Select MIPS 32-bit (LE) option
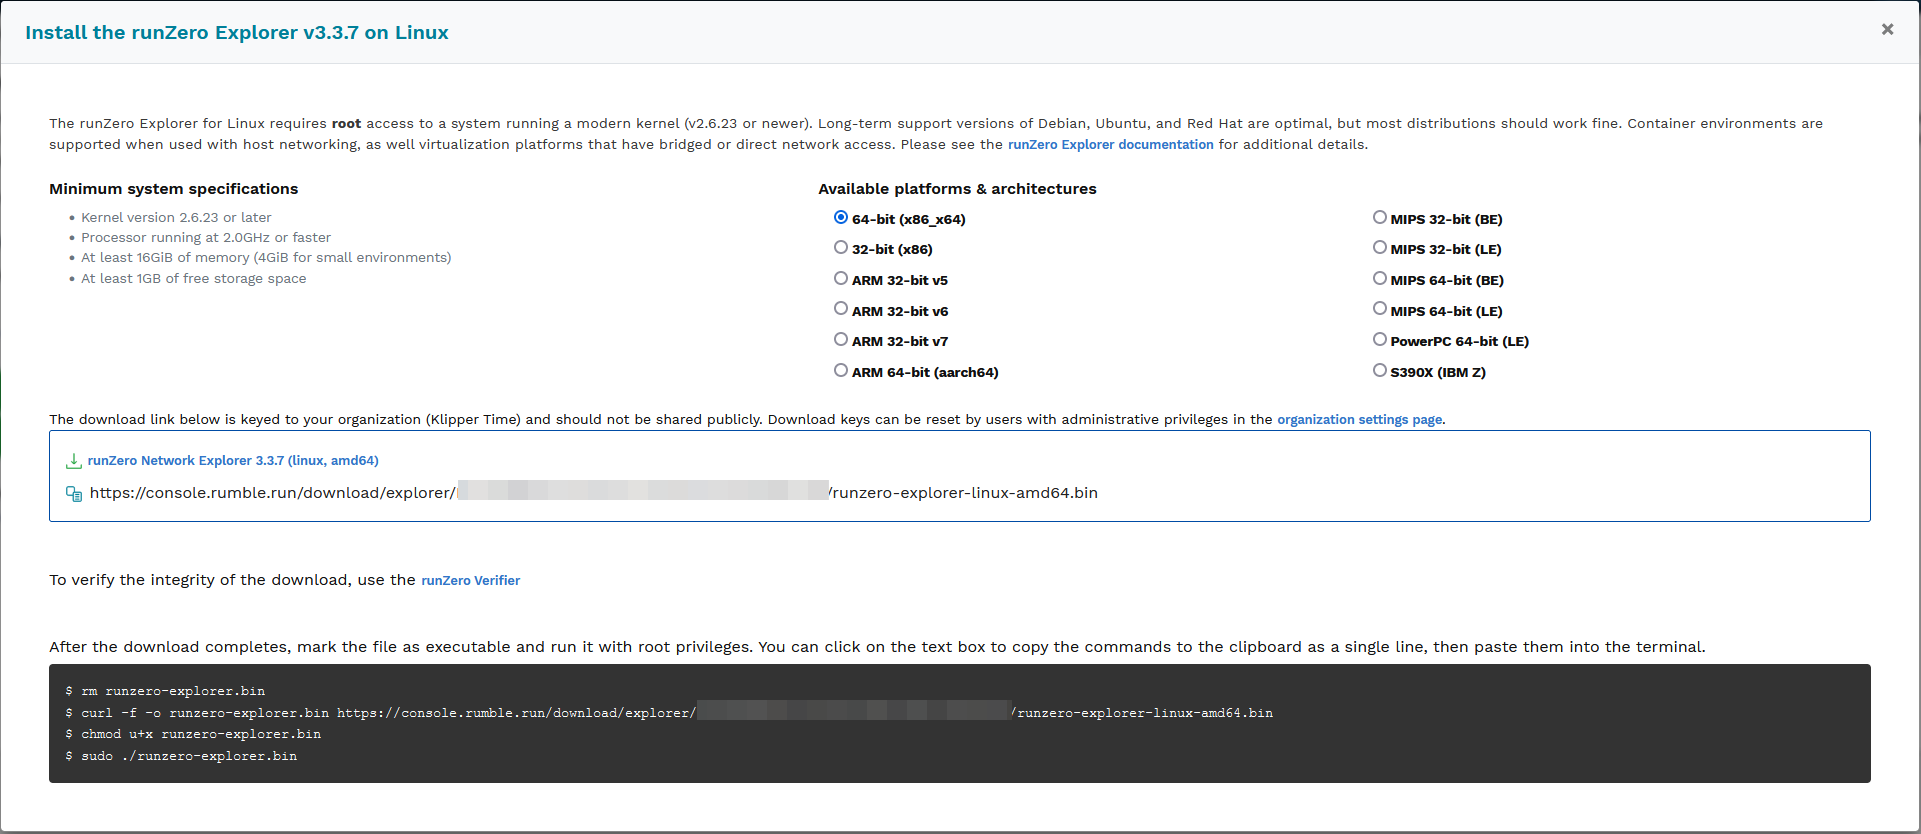The height and width of the screenshot is (834, 1921). tap(1380, 247)
